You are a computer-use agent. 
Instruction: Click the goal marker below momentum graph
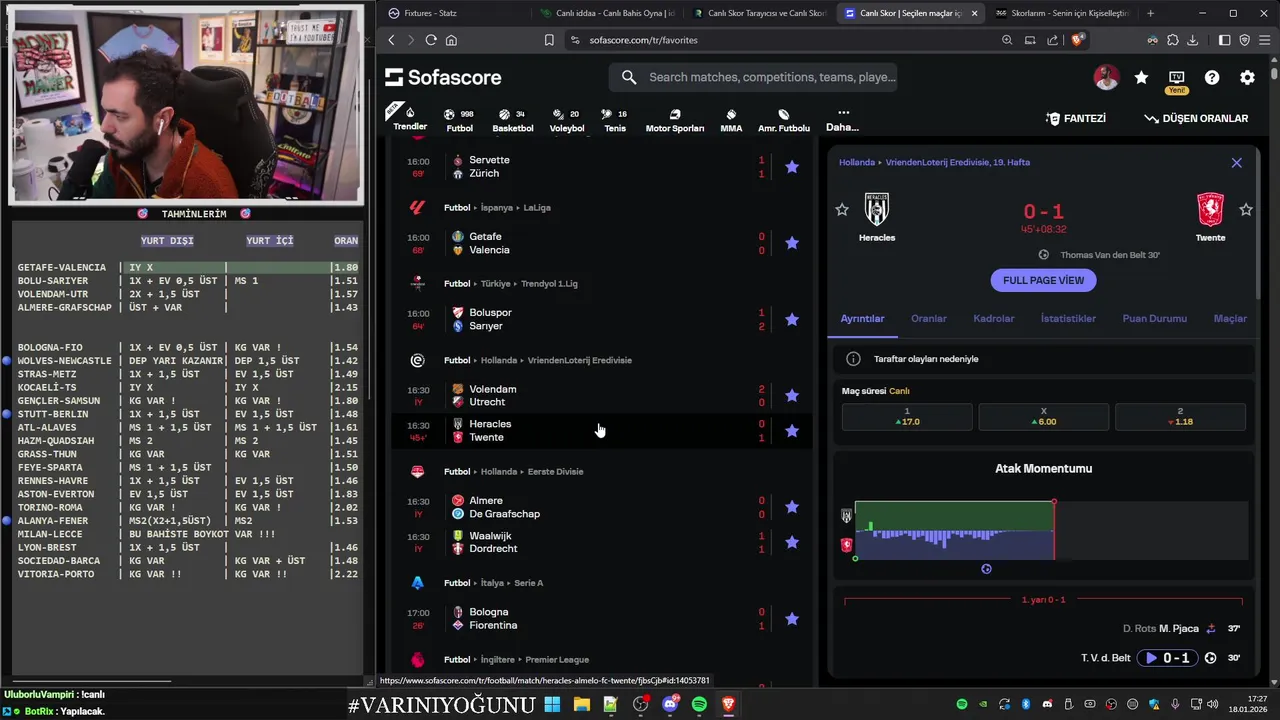(x=986, y=569)
